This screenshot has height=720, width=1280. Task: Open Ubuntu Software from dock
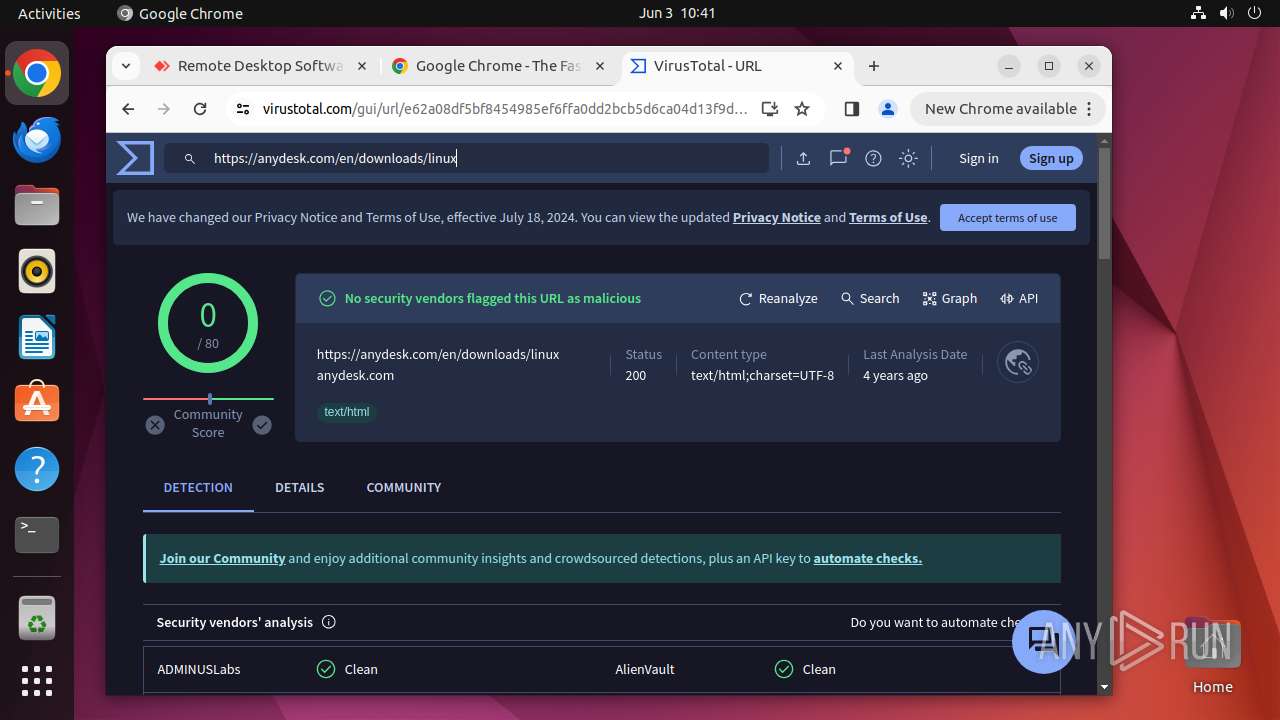tap(37, 403)
